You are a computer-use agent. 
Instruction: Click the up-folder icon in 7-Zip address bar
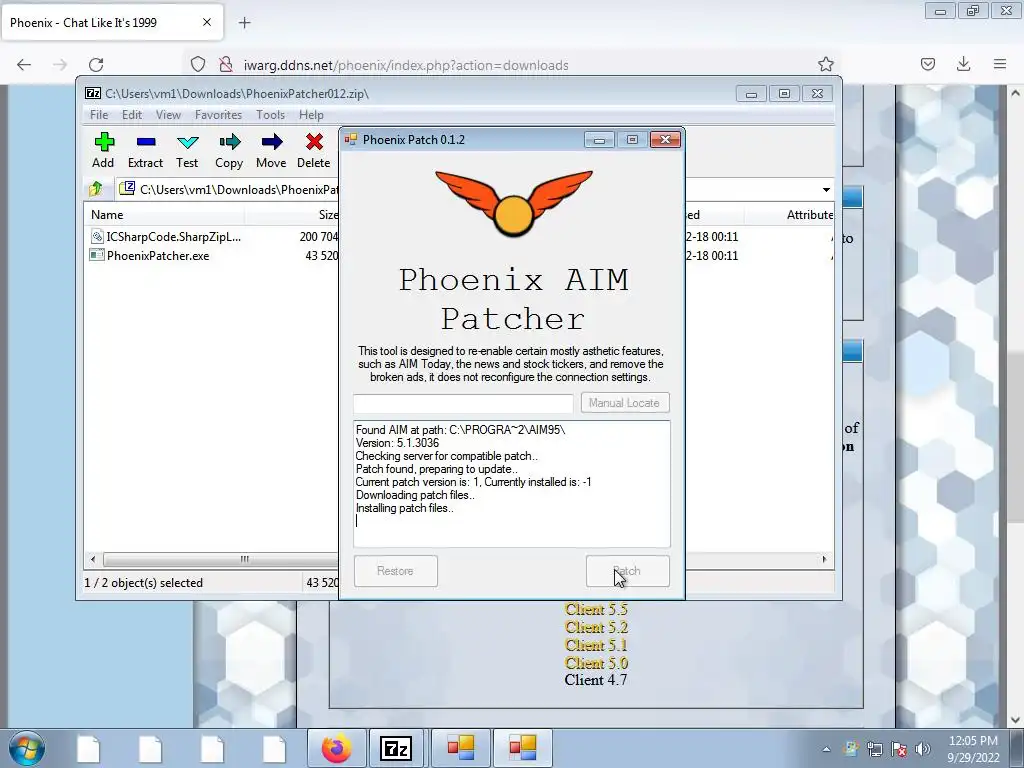[x=96, y=189]
